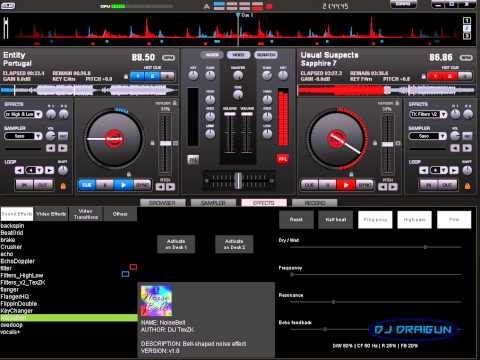This screenshot has height=360, width=480.
Task: Play the right deck sampler sample
Action: (x=467, y=148)
